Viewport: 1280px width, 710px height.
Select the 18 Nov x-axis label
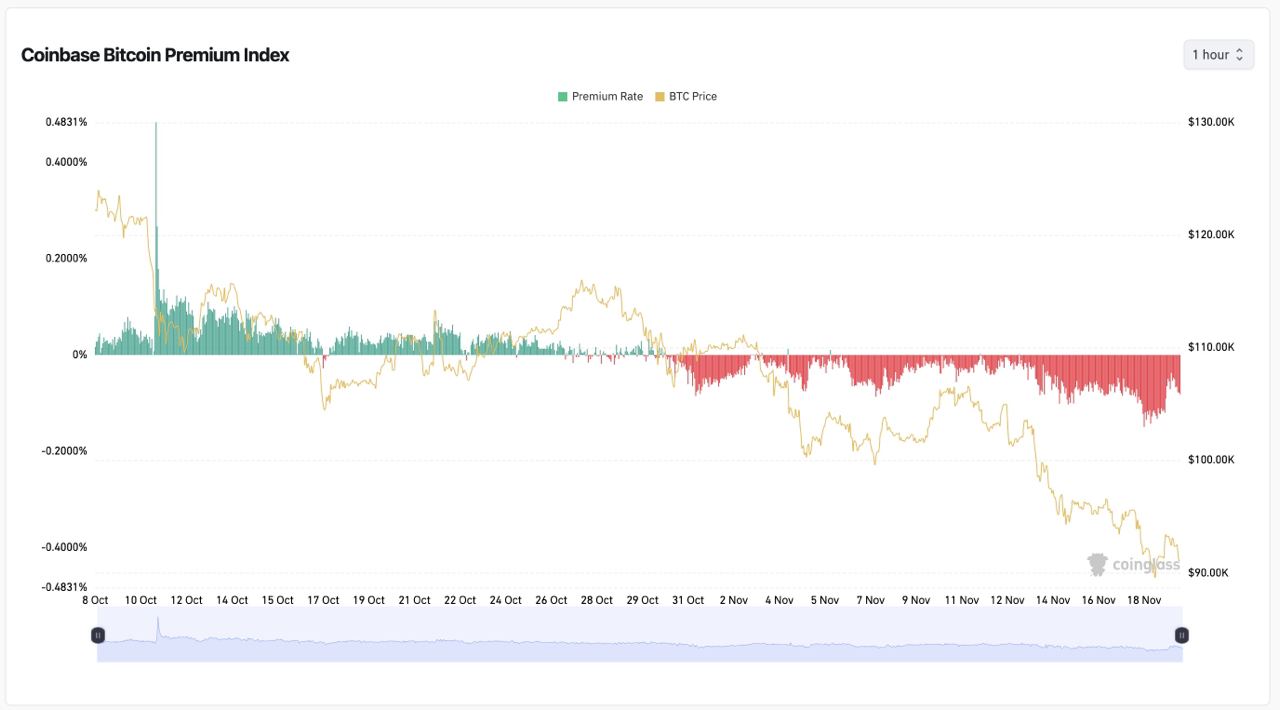pos(1144,600)
